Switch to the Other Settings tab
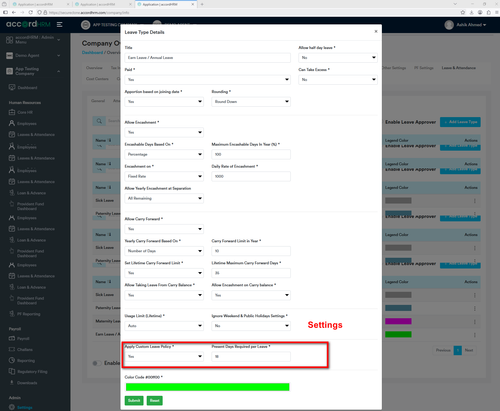Image resolution: width=500 pixels, height=411 pixels. (394, 68)
